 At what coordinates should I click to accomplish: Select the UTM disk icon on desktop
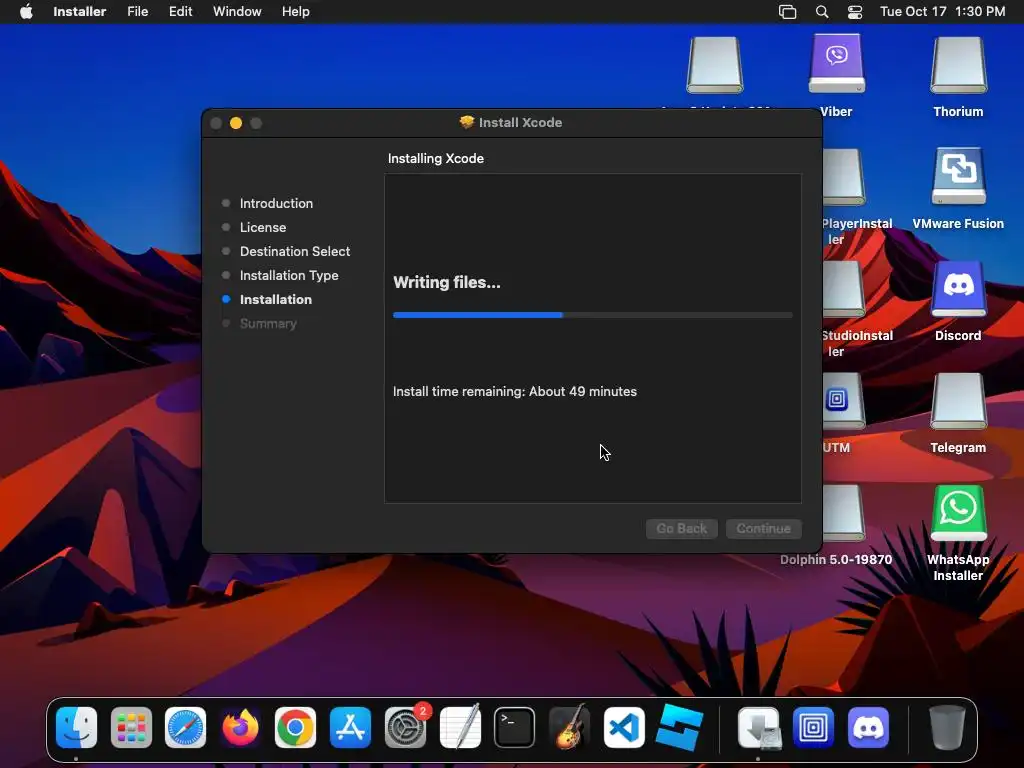843,400
